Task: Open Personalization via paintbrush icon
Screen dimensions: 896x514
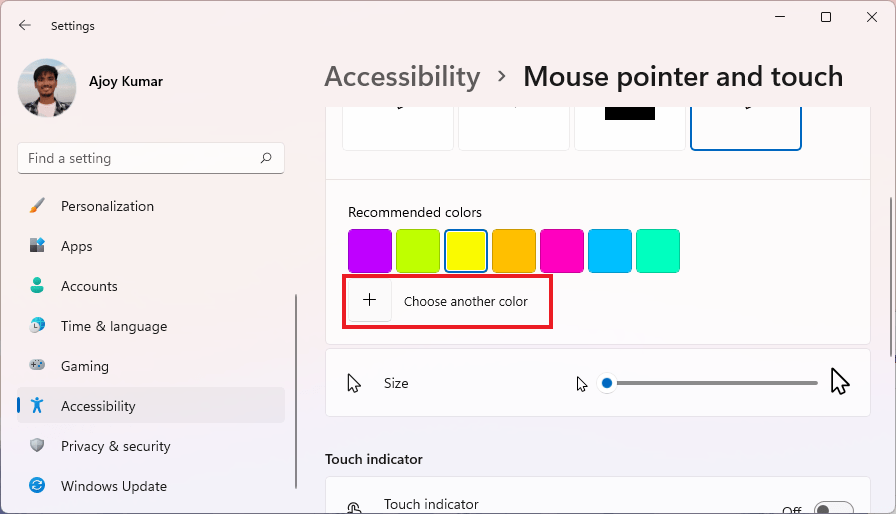Action: point(37,206)
